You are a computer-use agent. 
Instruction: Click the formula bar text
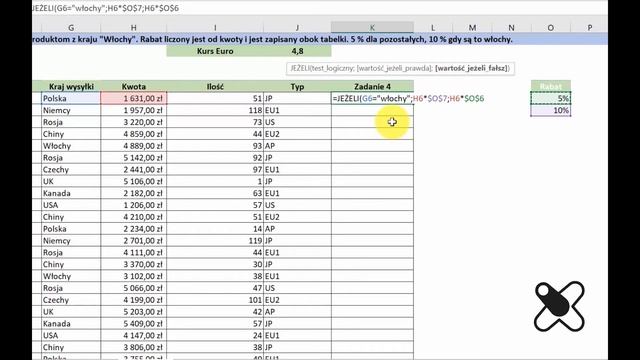(x=105, y=8)
